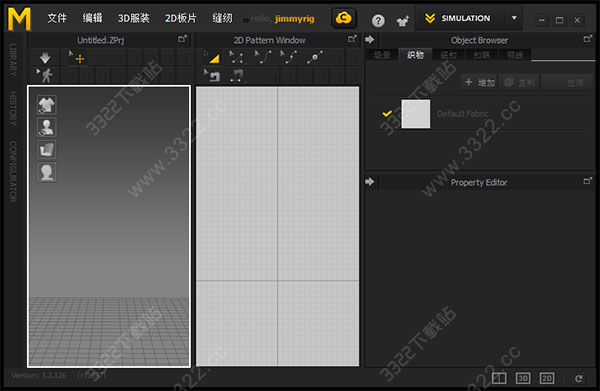
Task: Open the 缝纫 menu
Action: point(222,18)
